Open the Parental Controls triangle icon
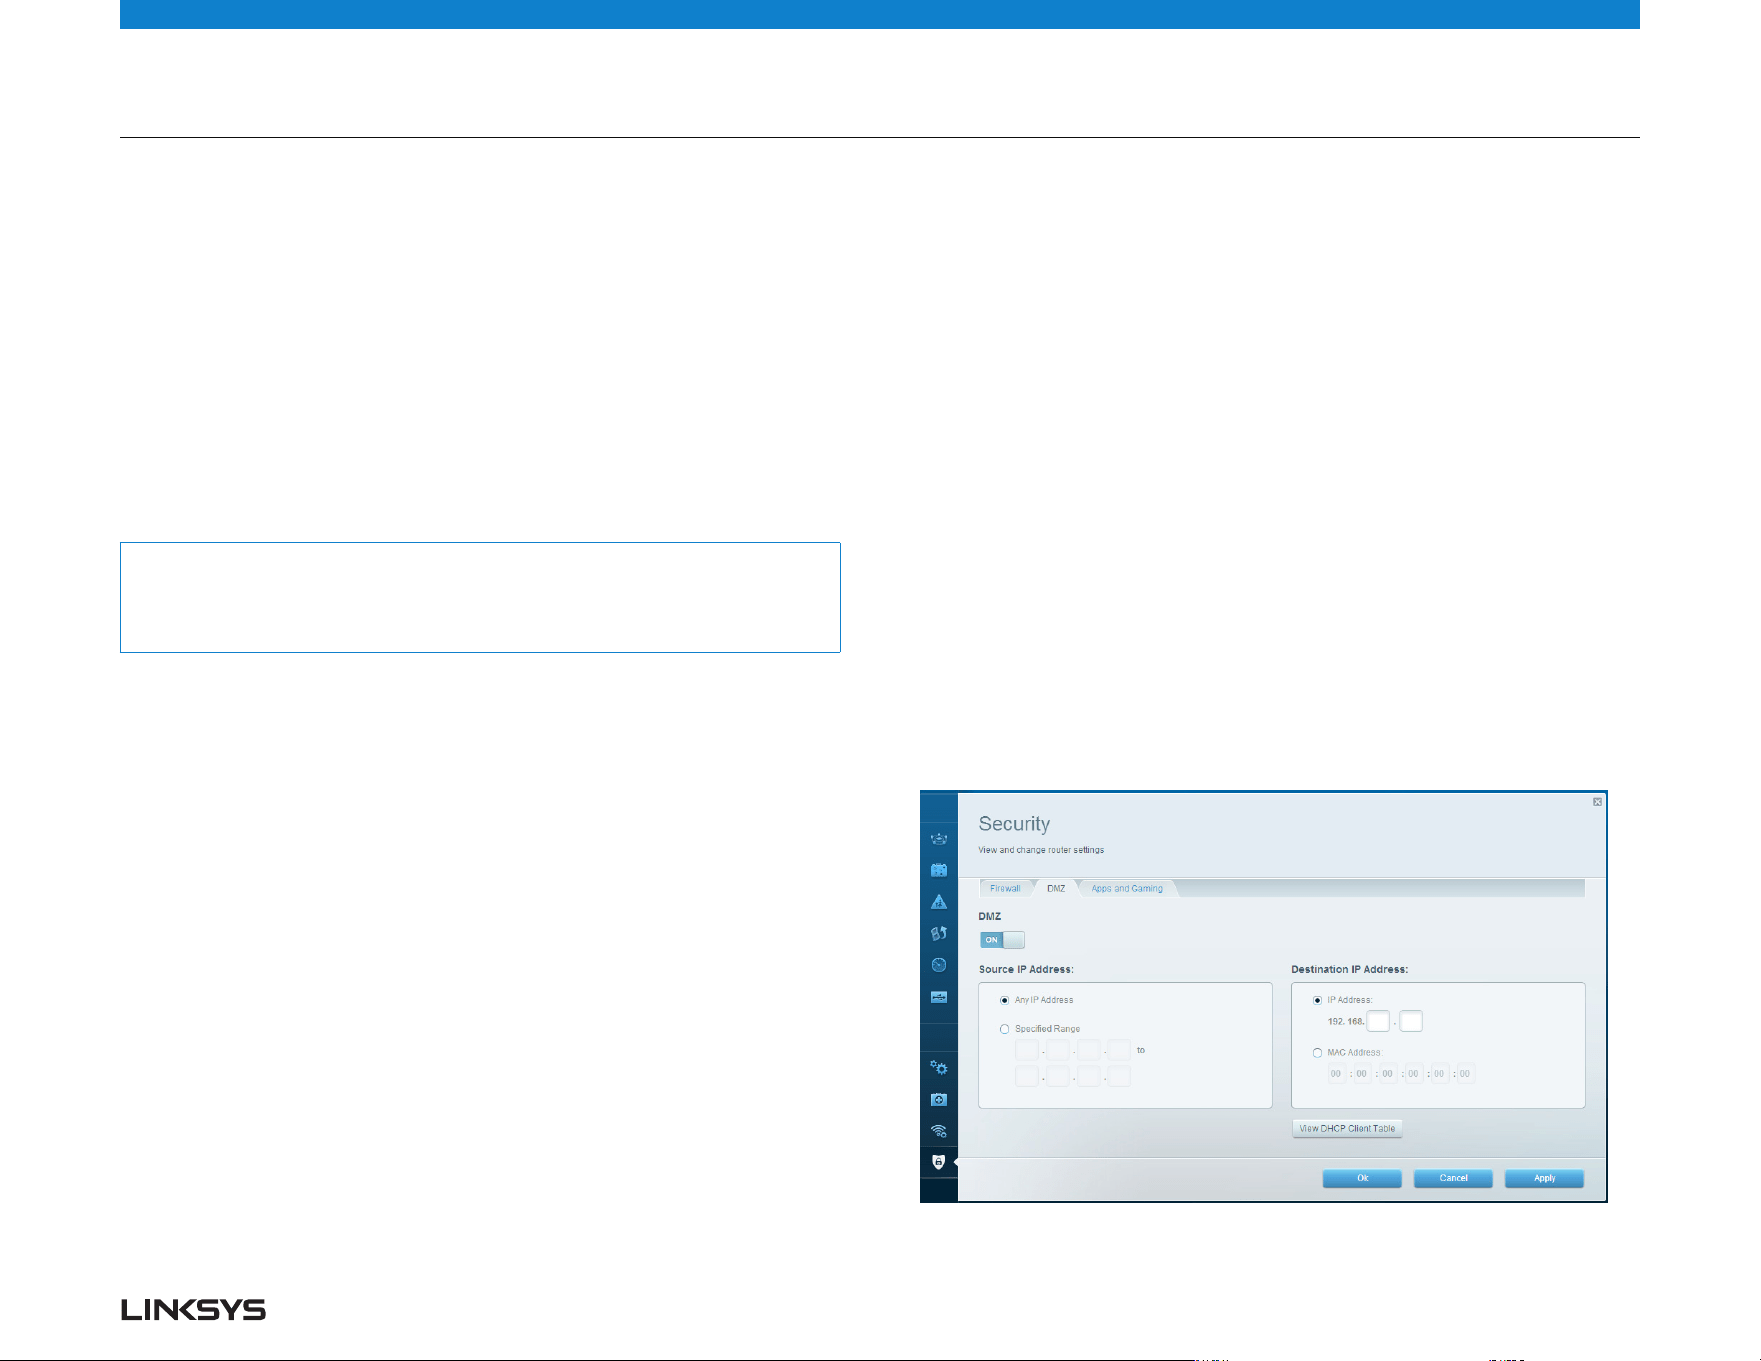1761x1361 pixels. pos(938,902)
